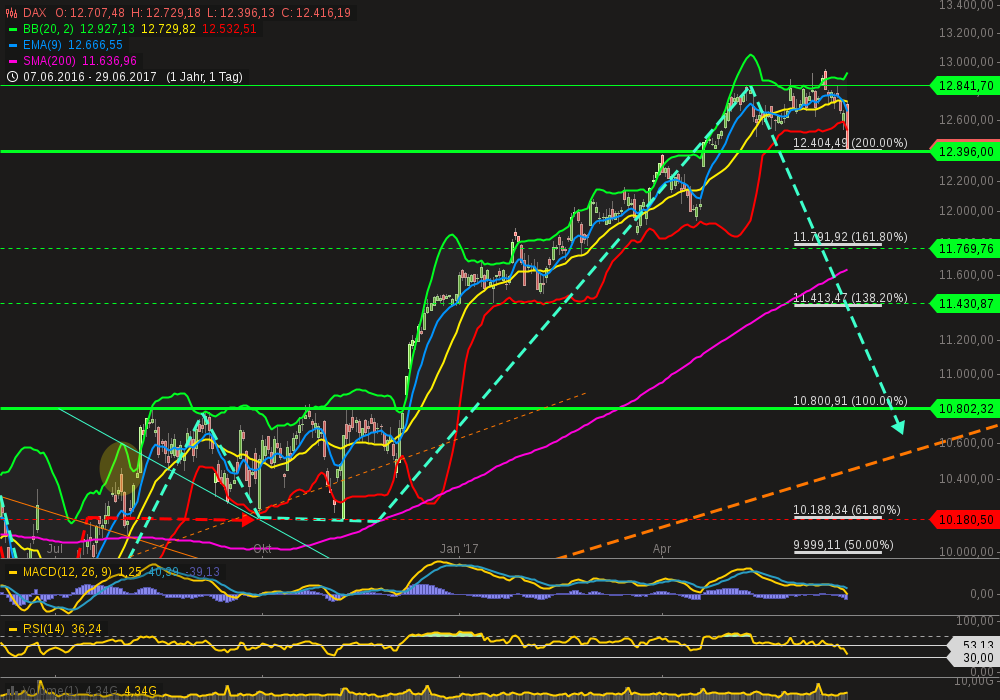Click the yellow MACD legend marker
The width and height of the screenshot is (1000, 700).
pyautogui.click(x=12, y=572)
